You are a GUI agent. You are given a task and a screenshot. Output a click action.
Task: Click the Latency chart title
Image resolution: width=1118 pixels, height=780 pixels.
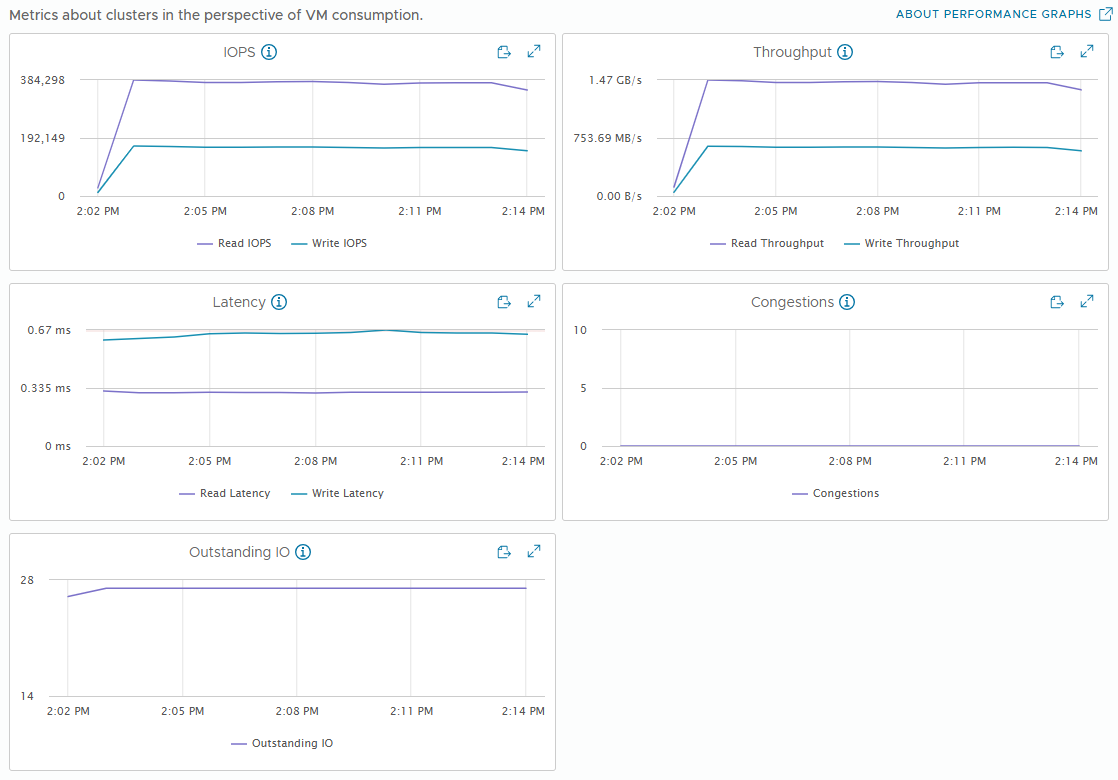(x=239, y=302)
